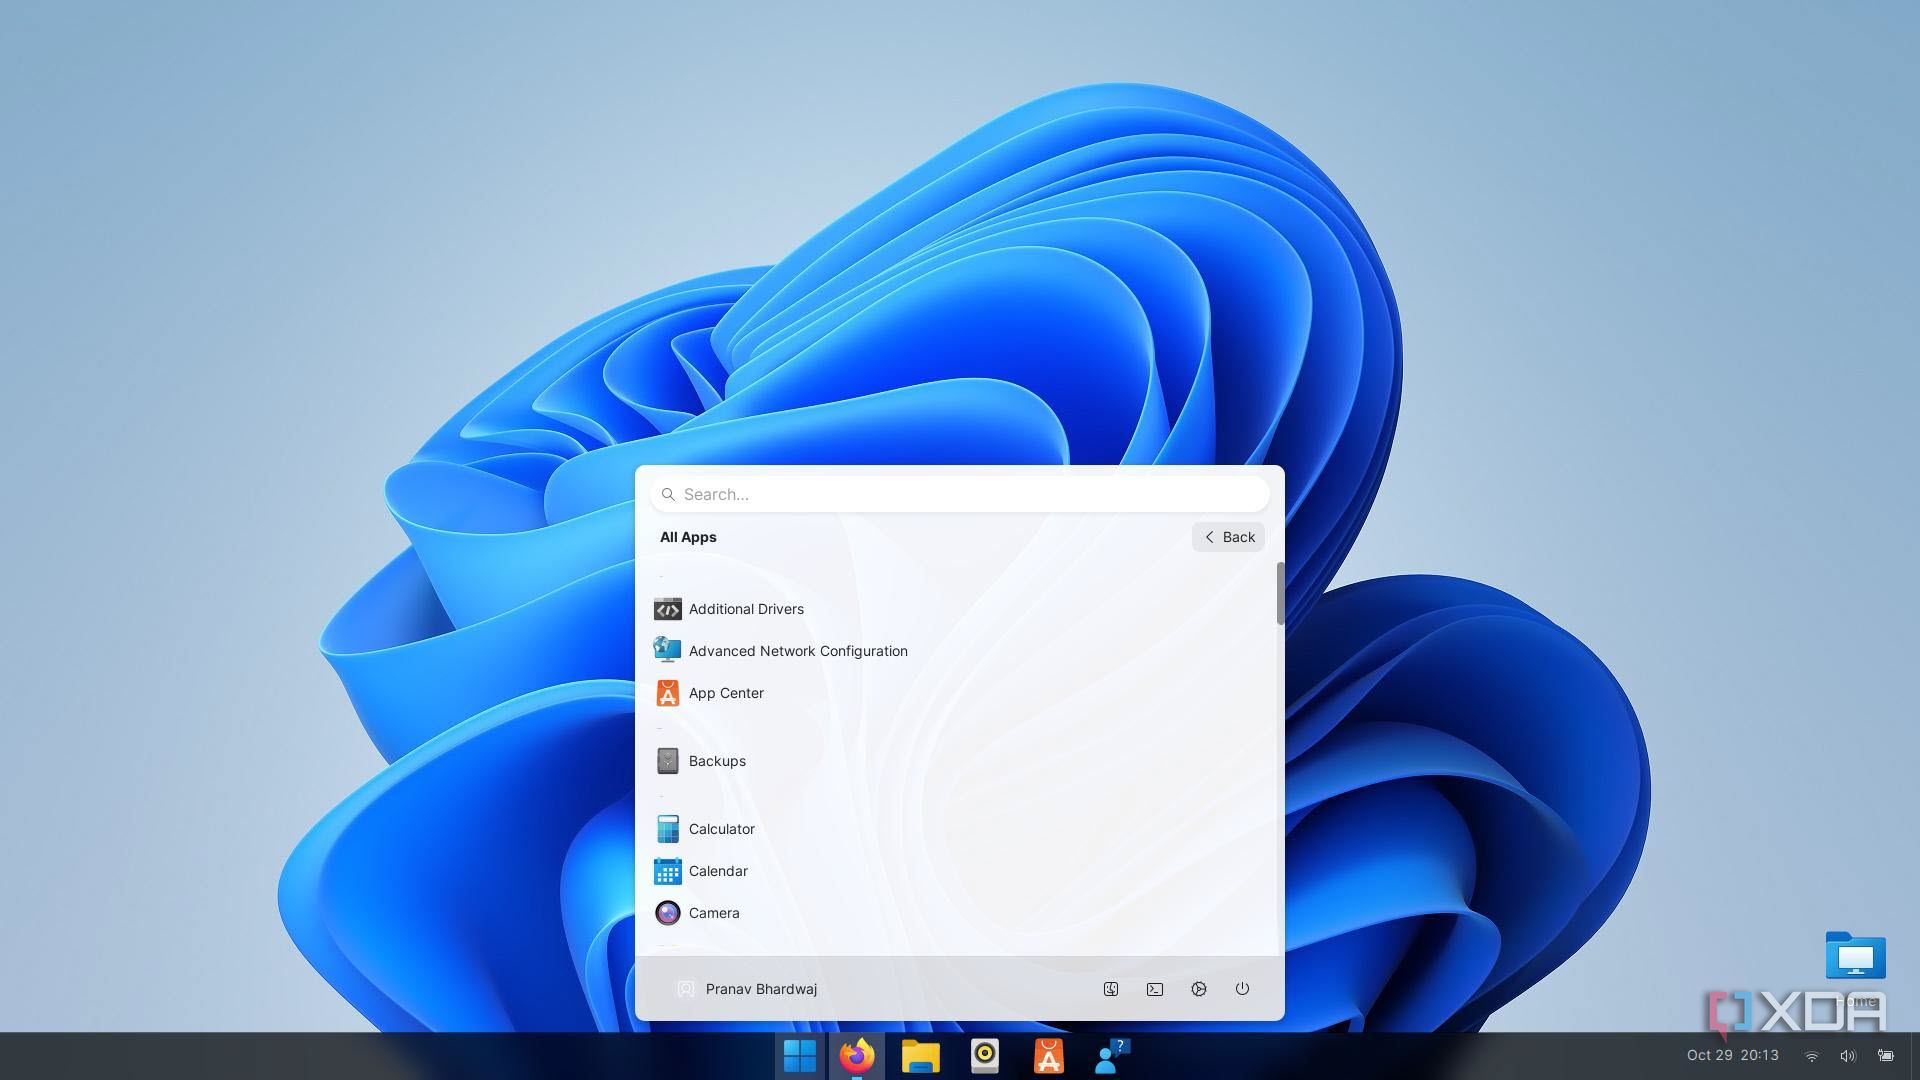Open the file manager taskbar icon
Screen dimensions: 1920x1080
pyautogui.click(x=920, y=1056)
